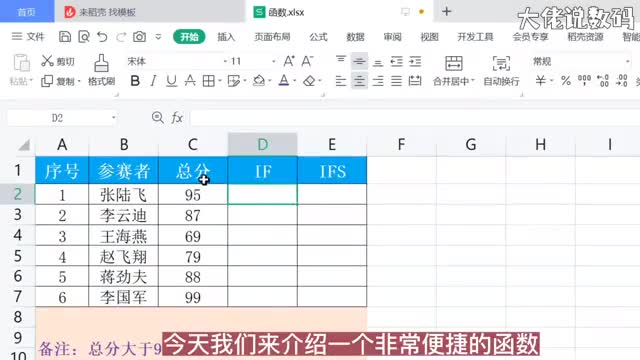The image size is (640, 360).
Task: Clear formatting with eraser icon
Action: (309, 81)
